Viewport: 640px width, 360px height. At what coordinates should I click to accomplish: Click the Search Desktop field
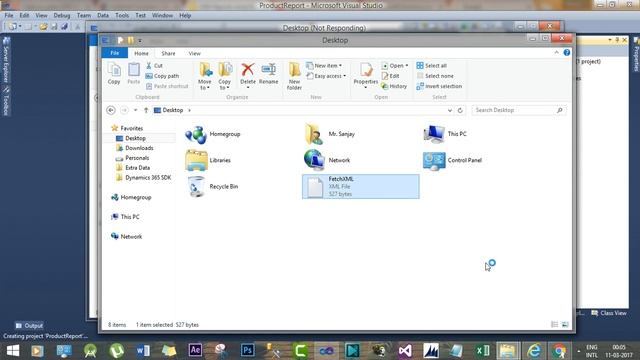pos(519,110)
